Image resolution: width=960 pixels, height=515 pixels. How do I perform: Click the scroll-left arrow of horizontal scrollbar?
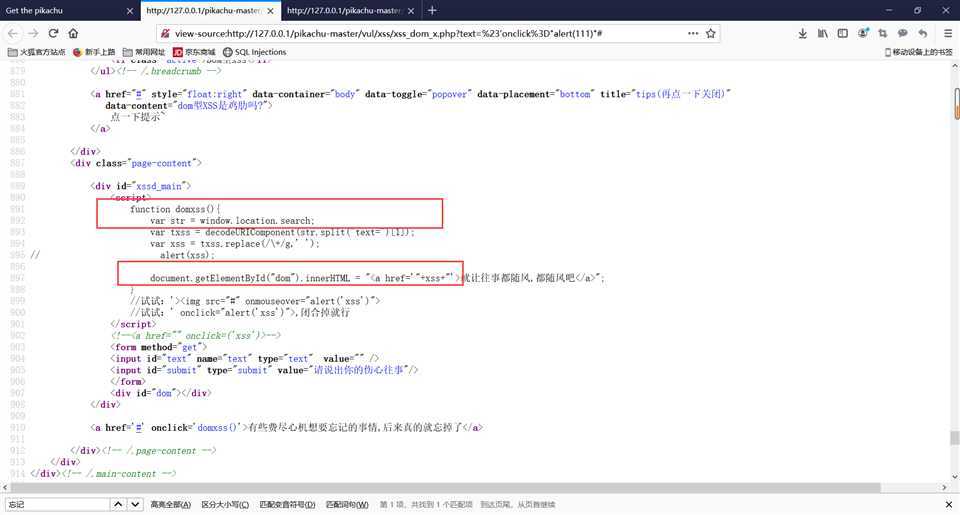click(5, 487)
